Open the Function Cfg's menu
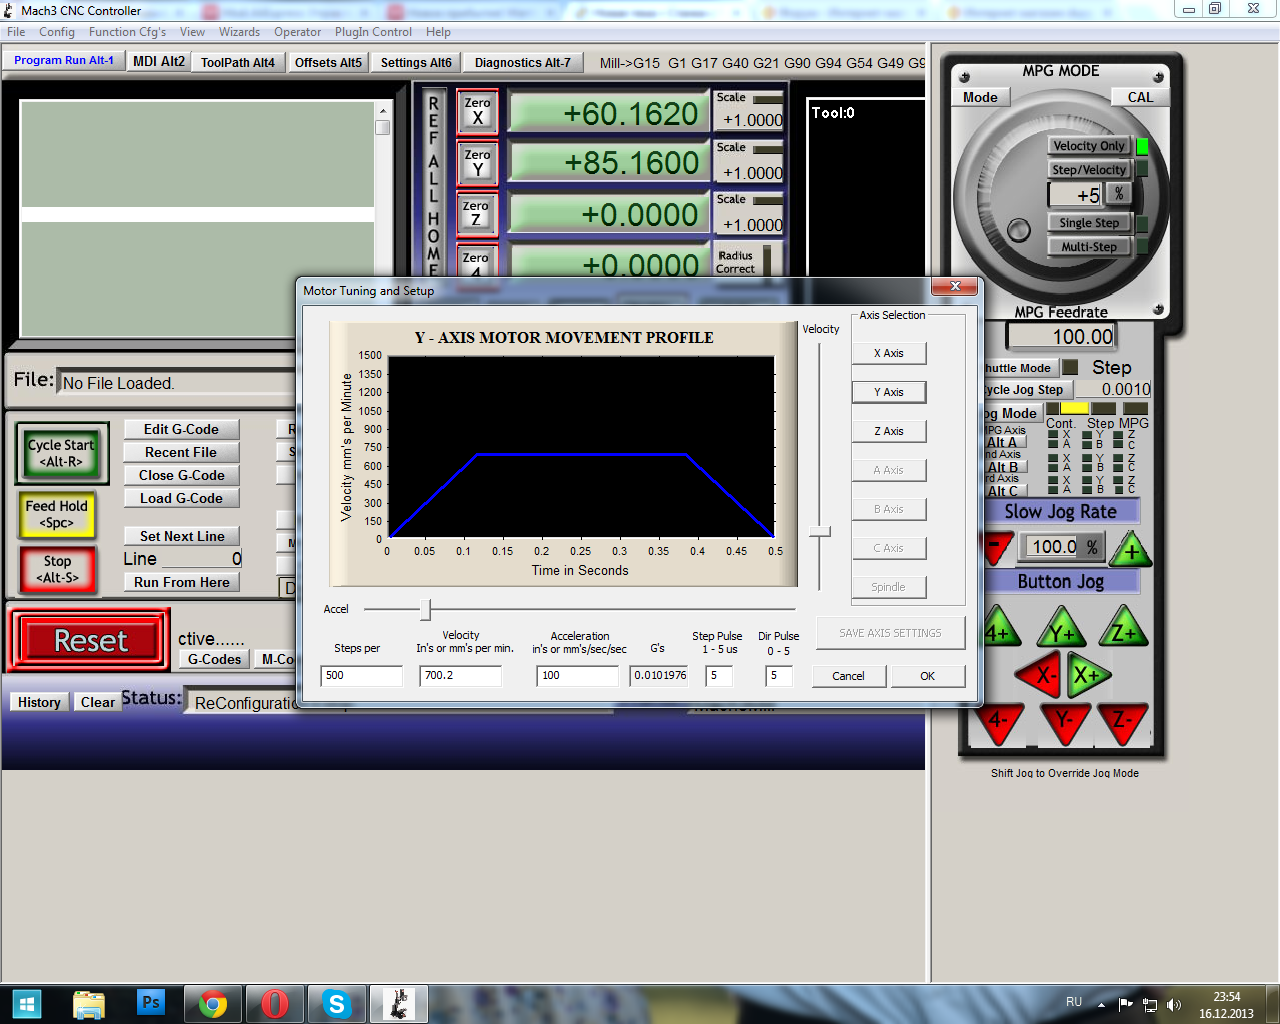This screenshot has height=1024, width=1280. (x=127, y=32)
